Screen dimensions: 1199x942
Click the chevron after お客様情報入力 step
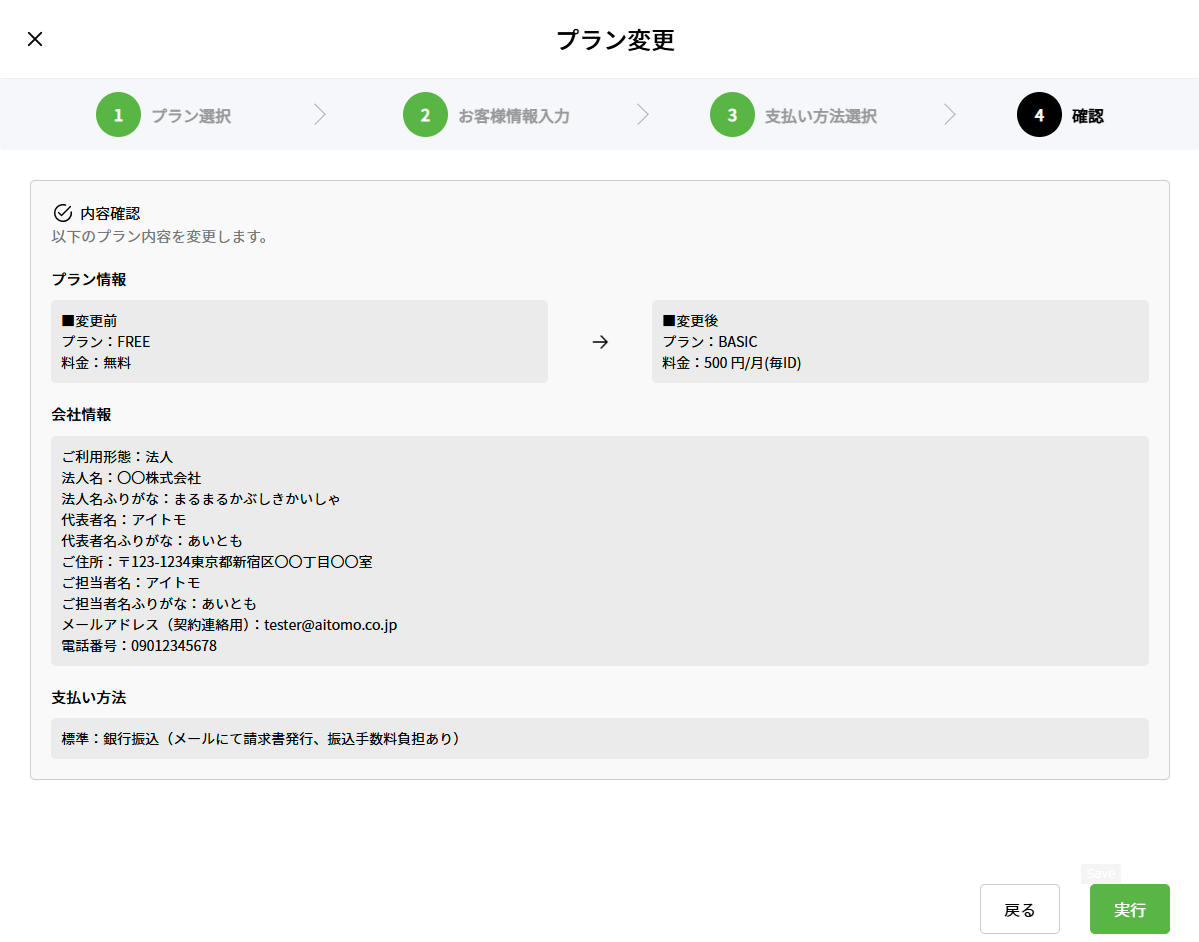coord(643,115)
